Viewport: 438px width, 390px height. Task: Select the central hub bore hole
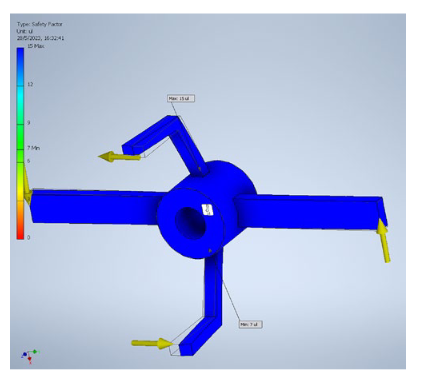190,223
